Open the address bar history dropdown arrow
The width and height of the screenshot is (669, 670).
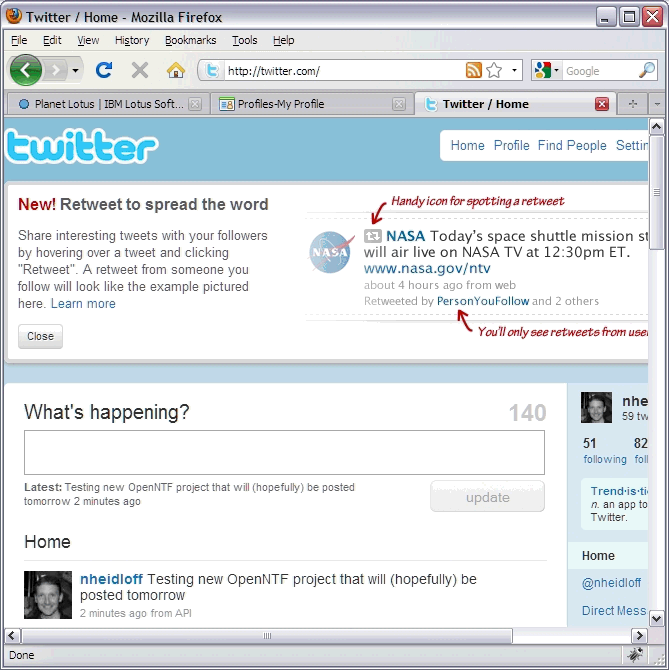(x=514, y=70)
